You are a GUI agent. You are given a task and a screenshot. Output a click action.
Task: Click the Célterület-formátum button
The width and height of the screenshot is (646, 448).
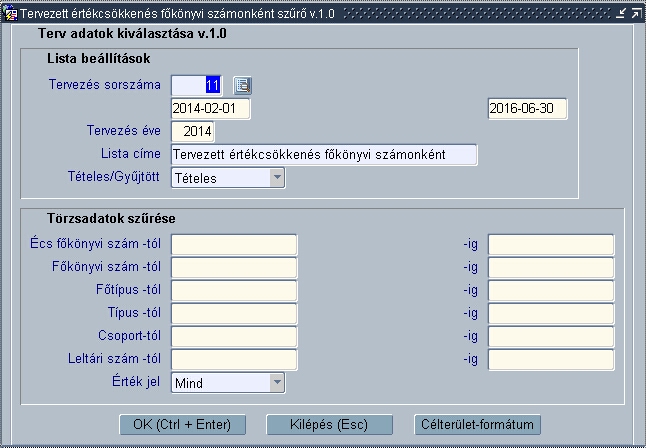[477, 425]
